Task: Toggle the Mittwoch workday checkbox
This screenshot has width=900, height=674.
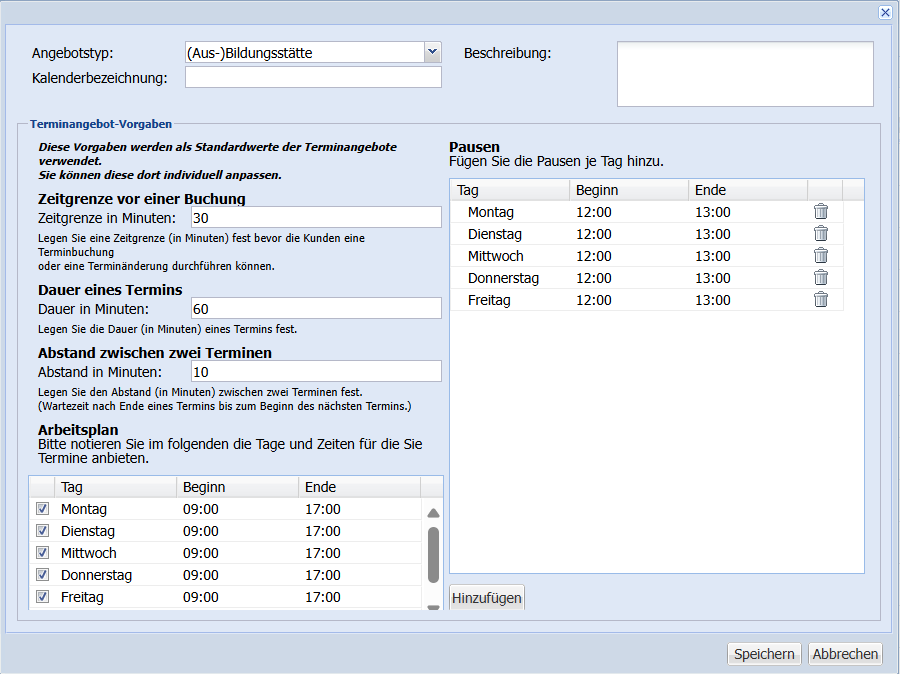Action: point(42,553)
